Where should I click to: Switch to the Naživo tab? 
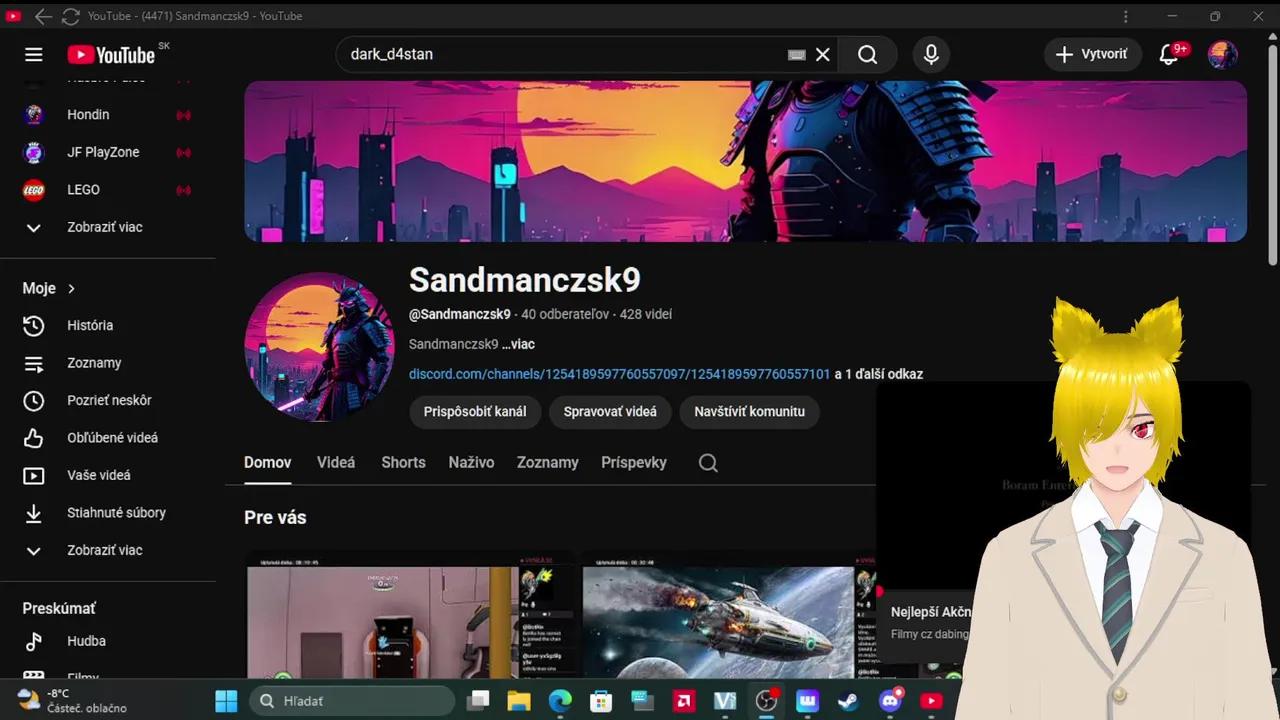(x=471, y=463)
